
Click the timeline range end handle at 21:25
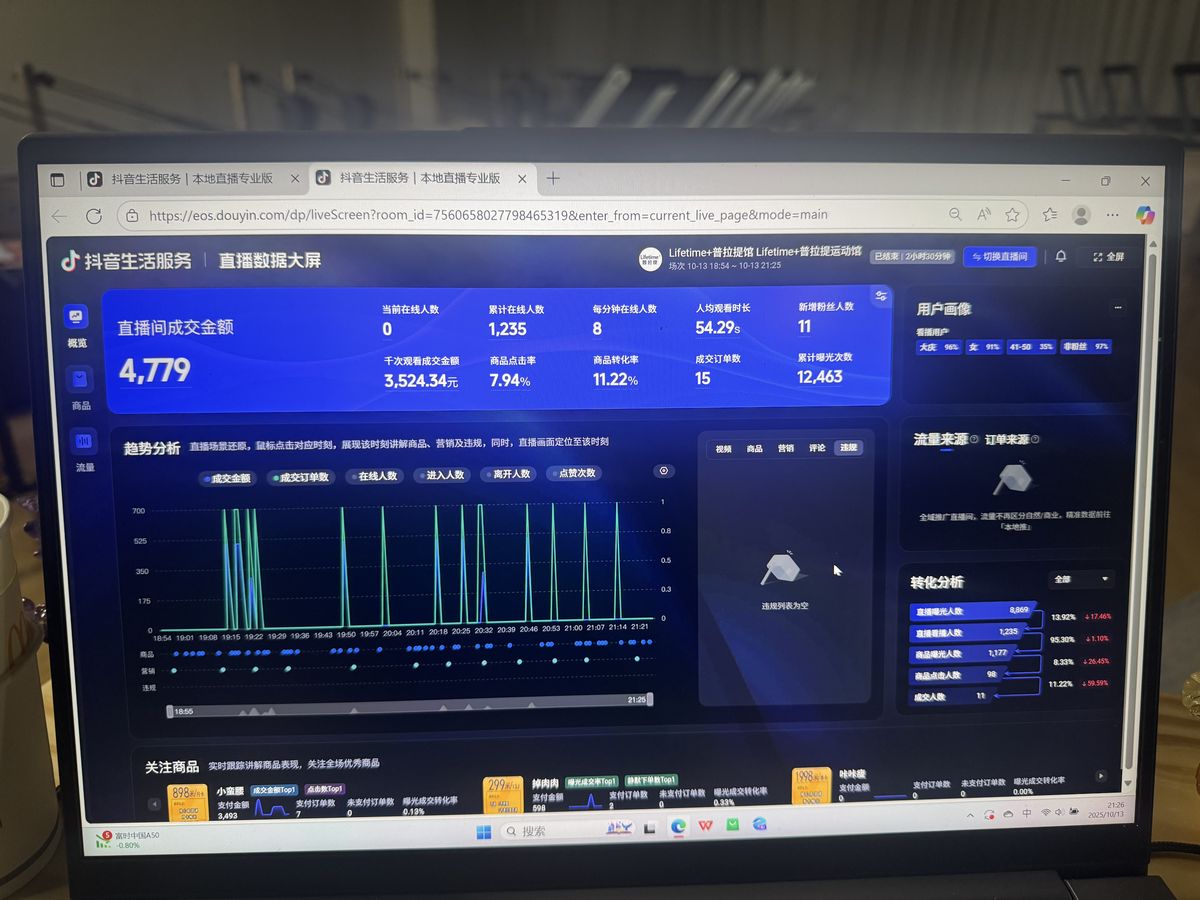(650, 699)
